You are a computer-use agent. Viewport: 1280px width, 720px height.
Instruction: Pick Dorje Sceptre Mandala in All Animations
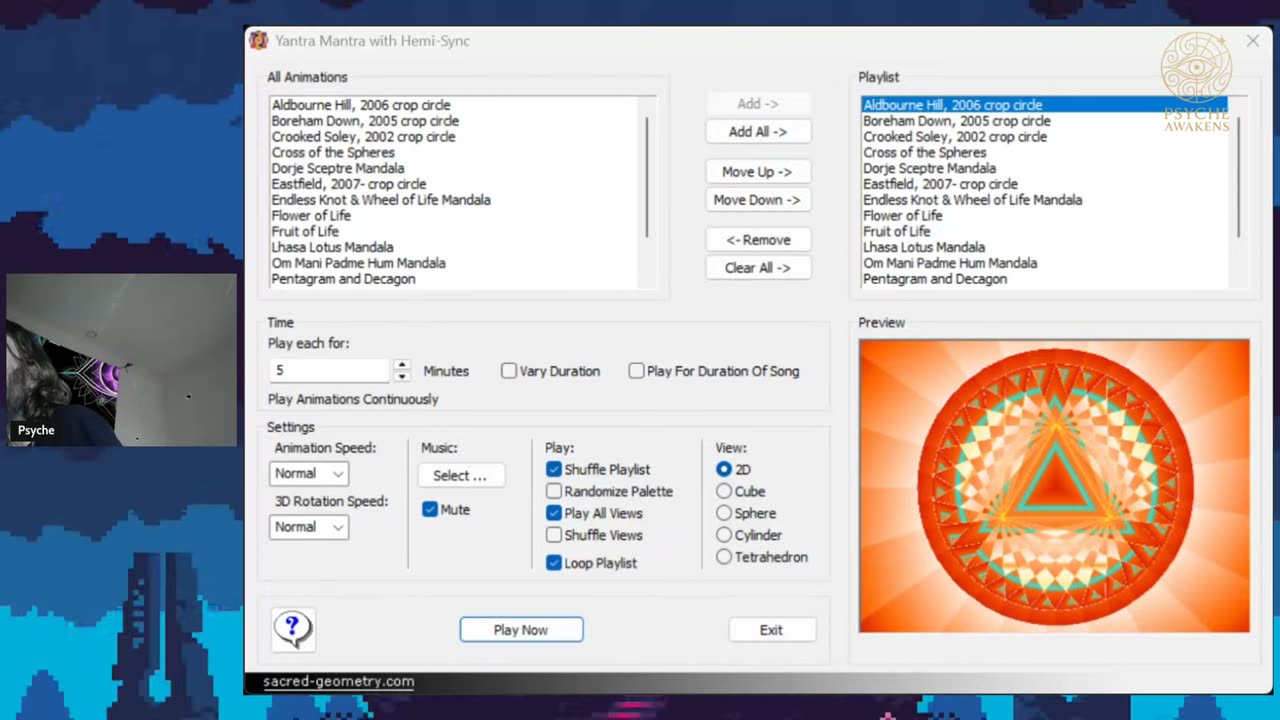[x=338, y=169]
